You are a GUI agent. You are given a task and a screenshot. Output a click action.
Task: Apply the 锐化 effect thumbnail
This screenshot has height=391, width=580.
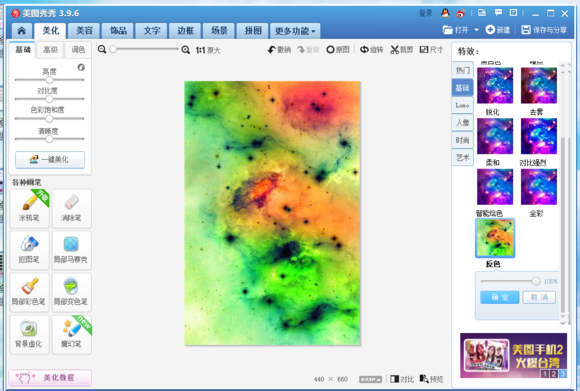[x=495, y=85]
